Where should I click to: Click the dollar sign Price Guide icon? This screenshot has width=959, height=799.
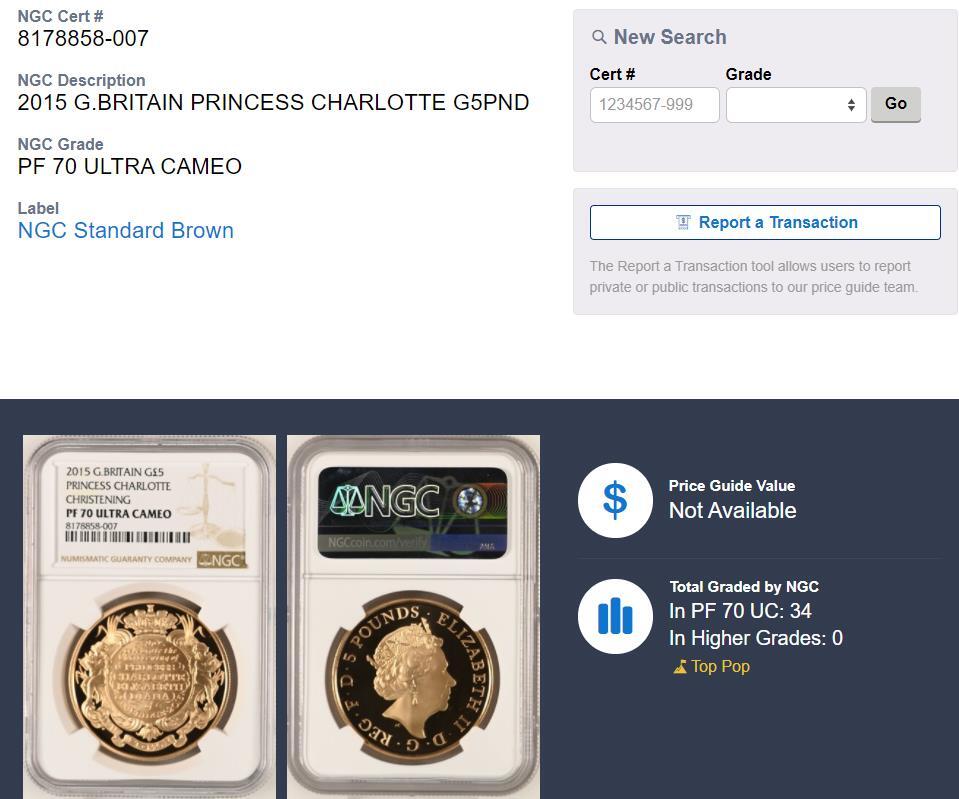(615, 500)
